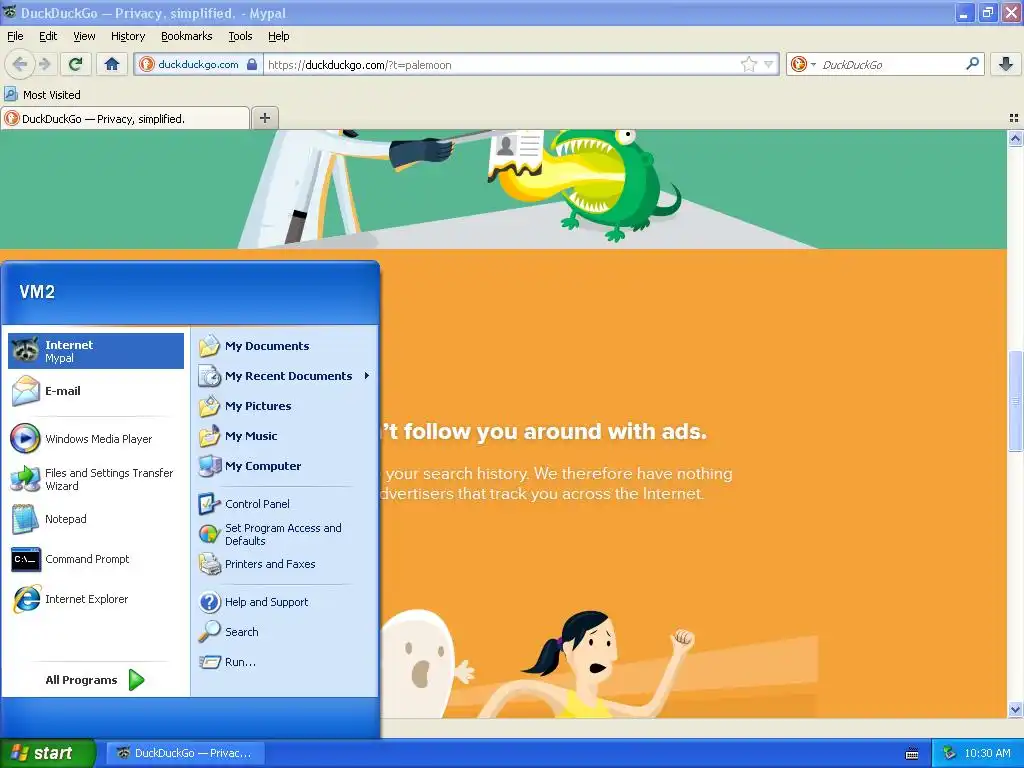This screenshot has height=768, width=1024.
Task: Open the Run dialog
Action: pyautogui.click(x=285, y=662)
